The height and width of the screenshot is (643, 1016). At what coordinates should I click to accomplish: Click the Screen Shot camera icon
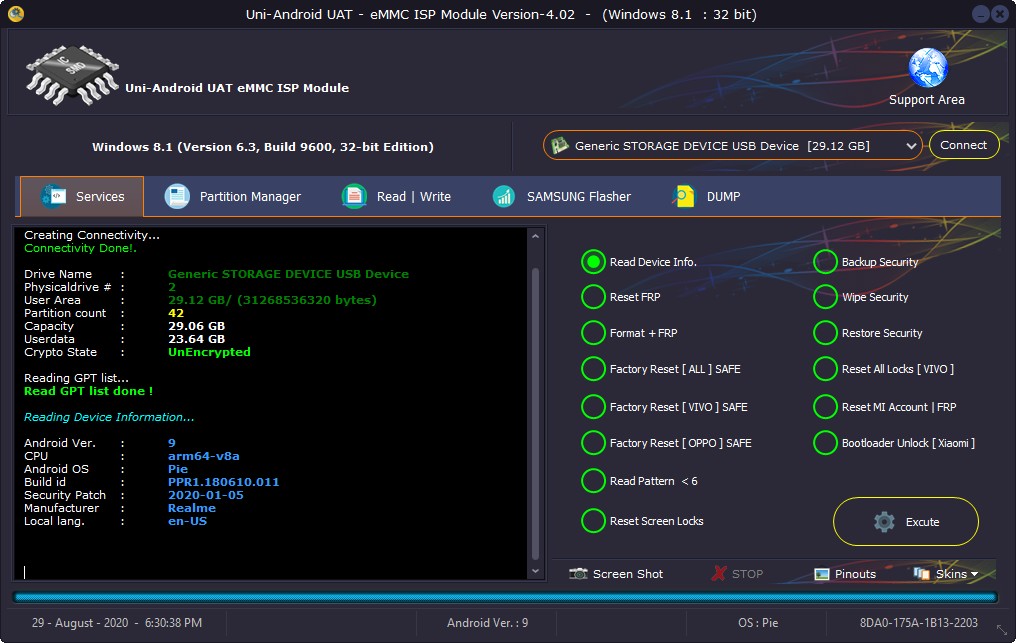[x=578, y=574]
